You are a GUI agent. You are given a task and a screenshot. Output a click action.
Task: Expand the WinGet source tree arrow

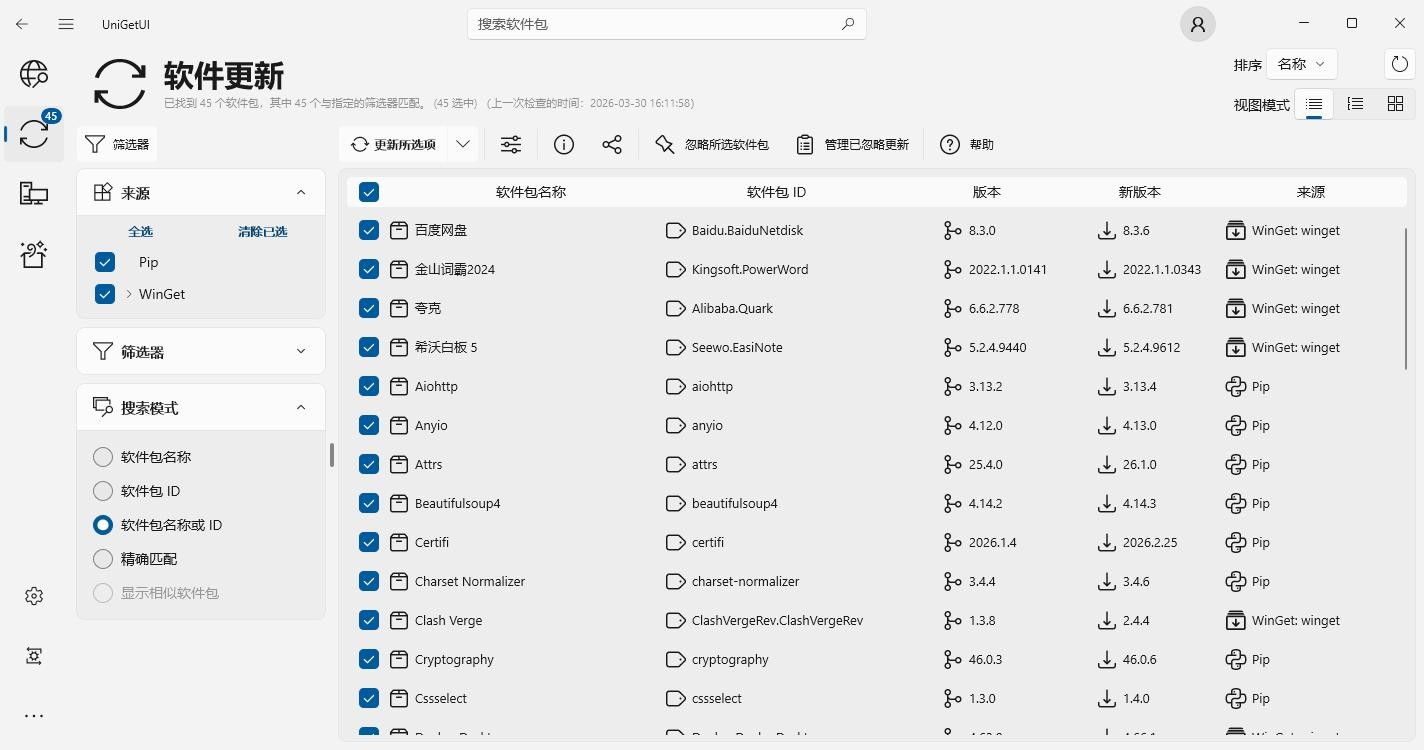(x=129, y=295)
